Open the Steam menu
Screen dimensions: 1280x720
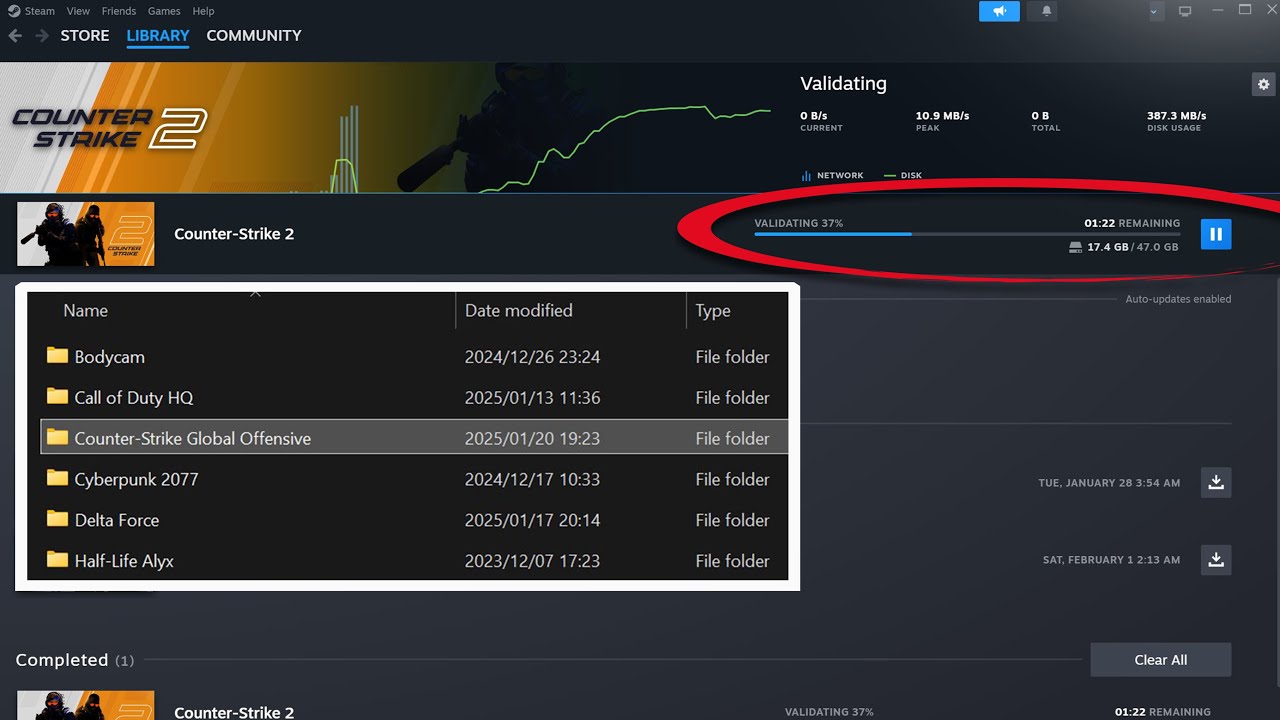(x=40, y=11)
